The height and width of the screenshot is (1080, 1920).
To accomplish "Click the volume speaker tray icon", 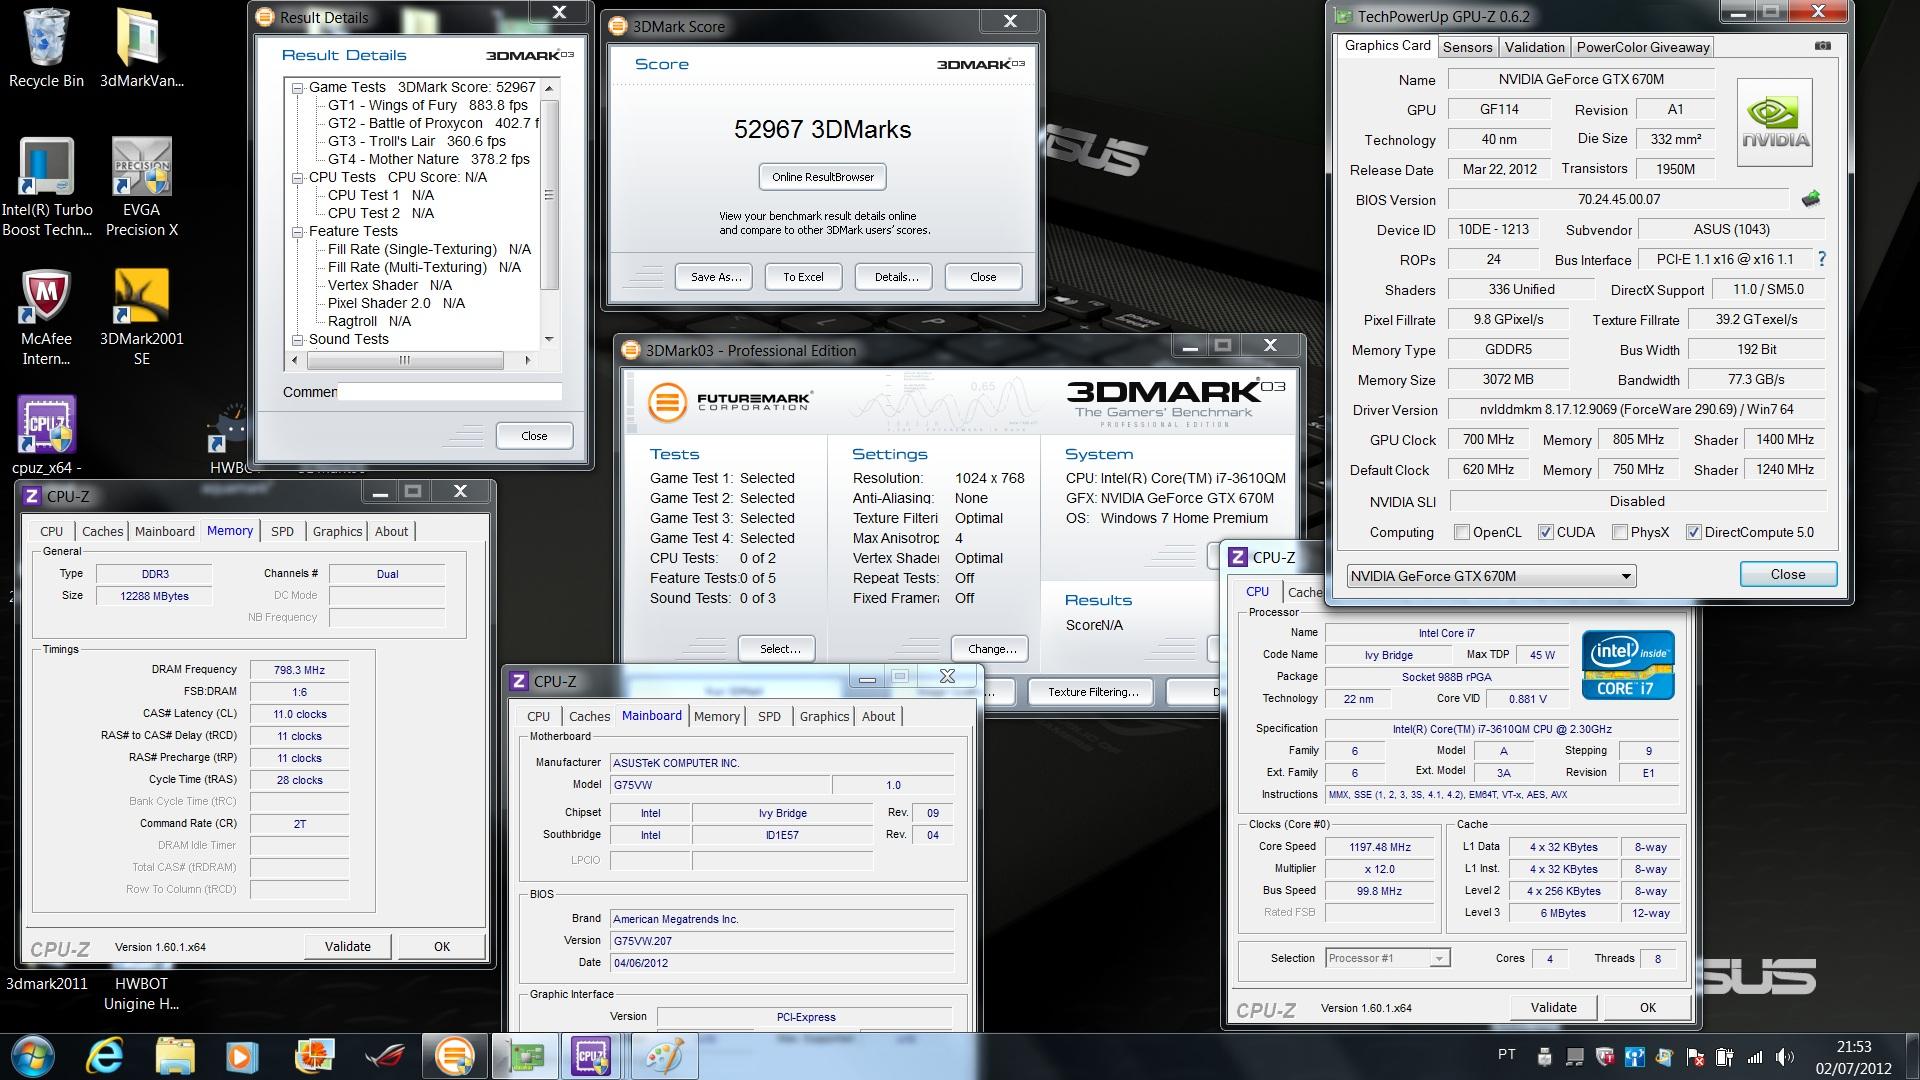I will pyautogui.click(x=1784, y=1057).
